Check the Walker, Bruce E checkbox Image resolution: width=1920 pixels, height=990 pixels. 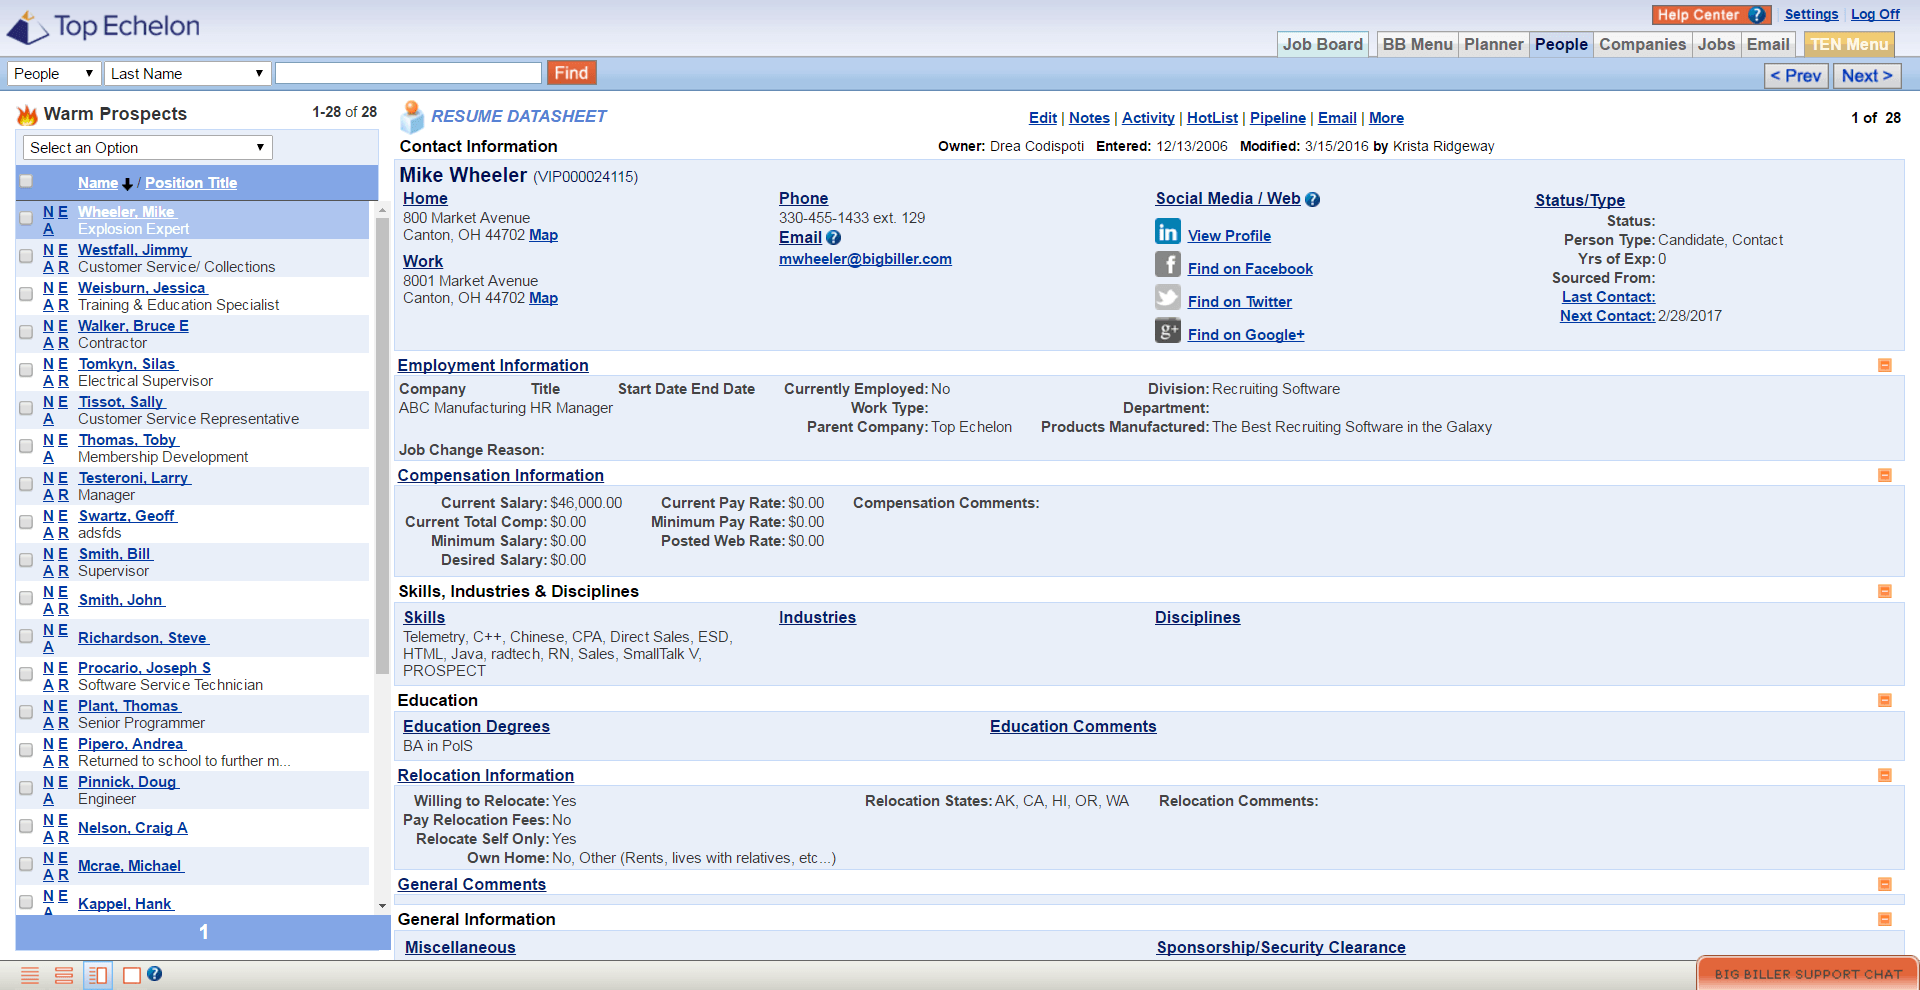point(26,332)
